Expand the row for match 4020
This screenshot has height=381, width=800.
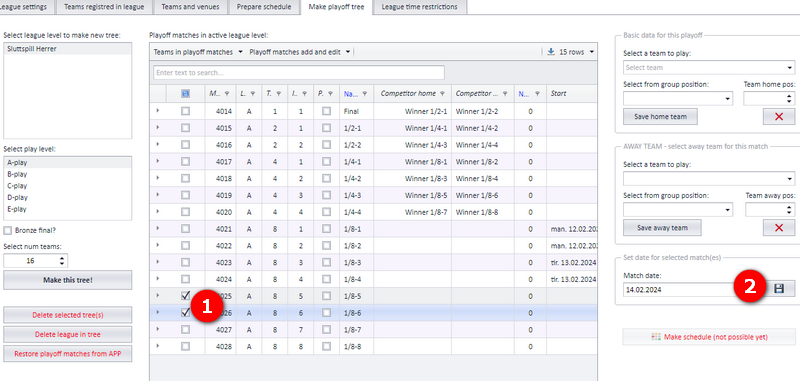pos(158,212)
